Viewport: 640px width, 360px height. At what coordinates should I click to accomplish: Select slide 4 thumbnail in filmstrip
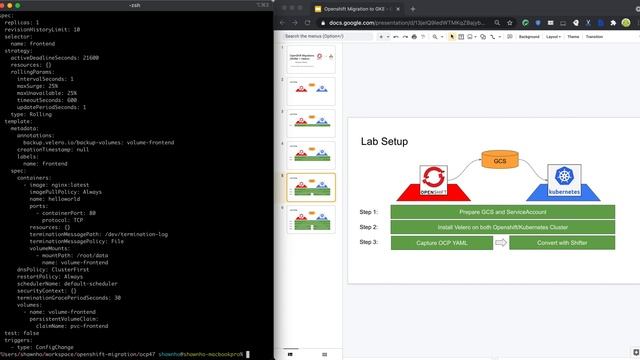click(x=311, y=155)
